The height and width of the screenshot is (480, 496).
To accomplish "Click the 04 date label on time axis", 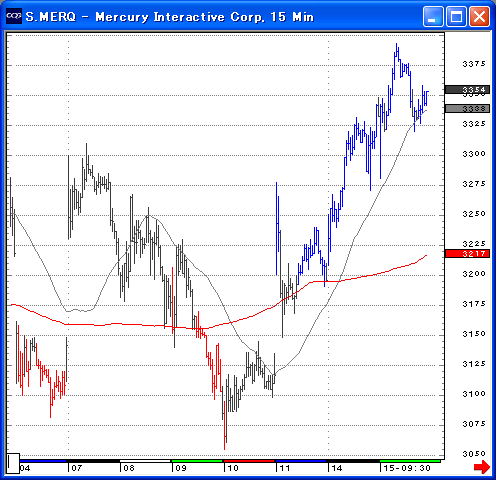I will point(25,468).
